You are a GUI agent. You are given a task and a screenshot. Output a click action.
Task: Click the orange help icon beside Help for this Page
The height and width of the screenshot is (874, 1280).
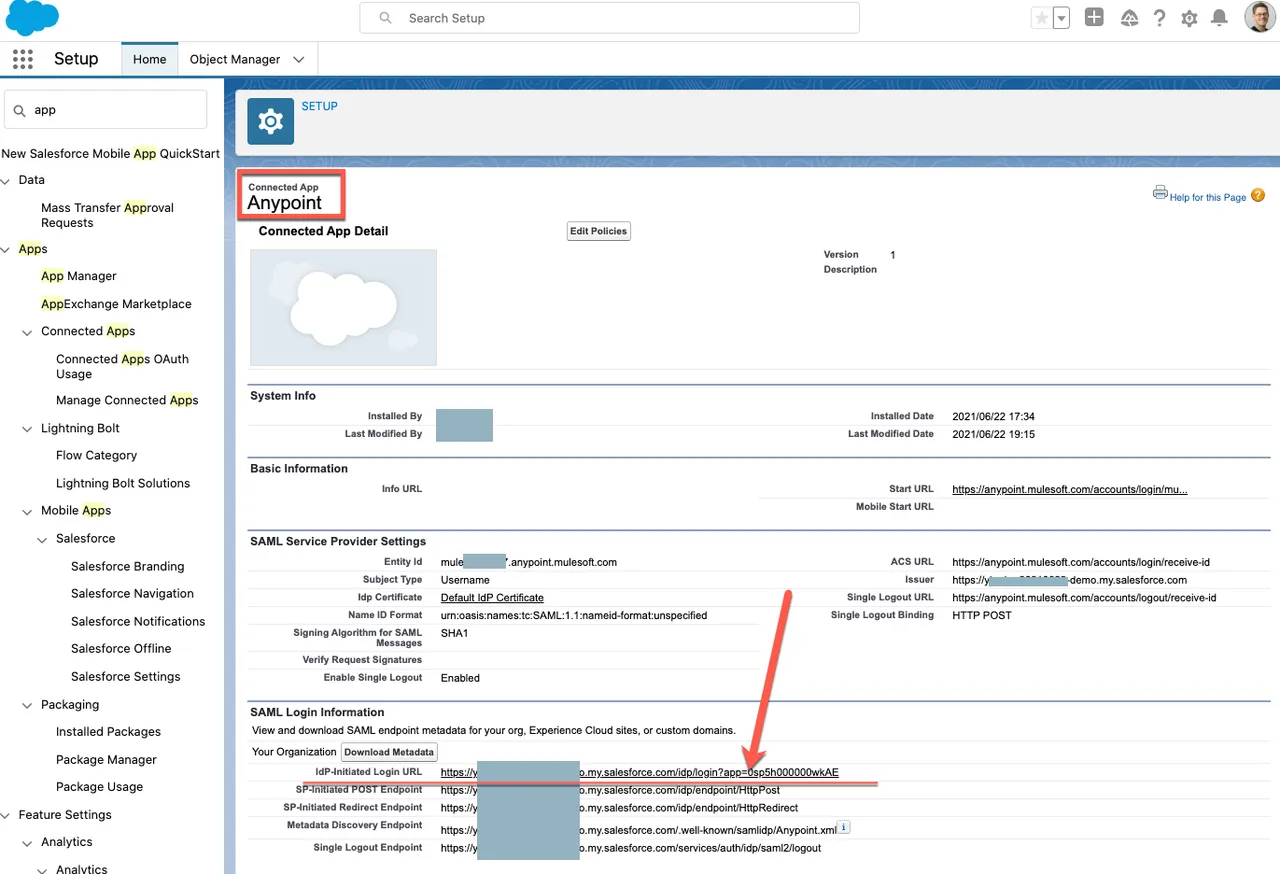click(x=1258, y=195)
